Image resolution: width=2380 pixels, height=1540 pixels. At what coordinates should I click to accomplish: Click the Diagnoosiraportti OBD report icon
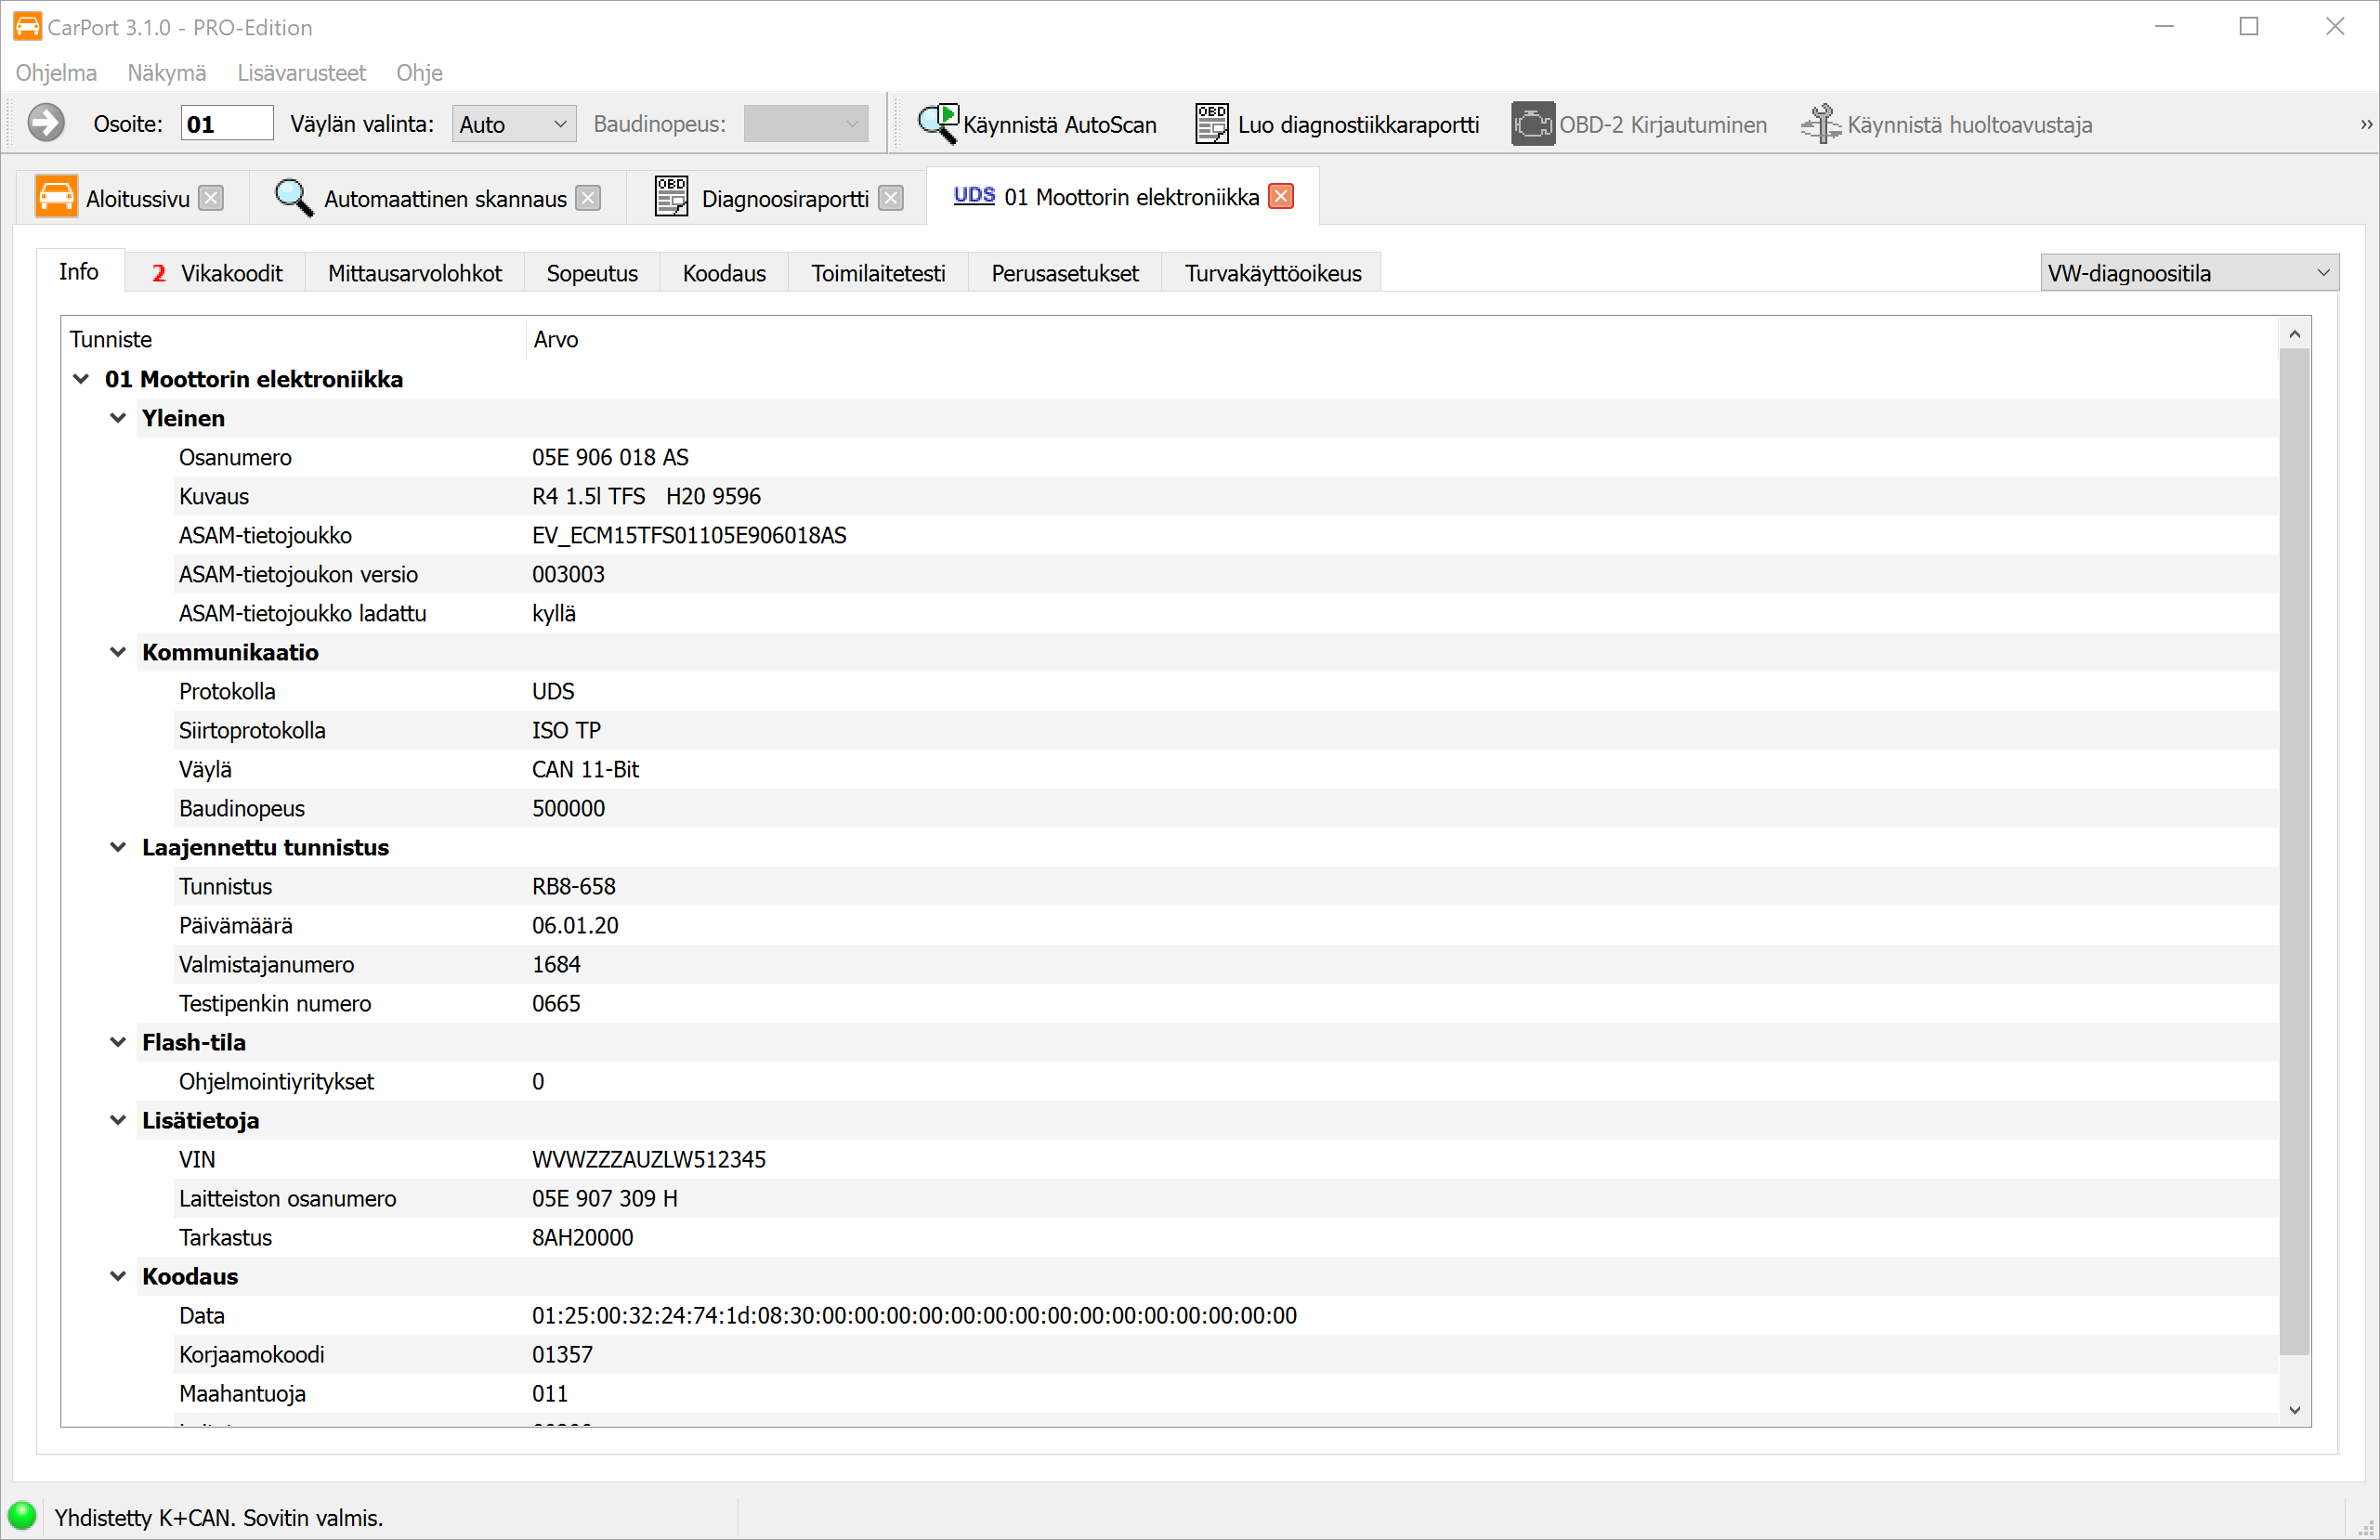[671, 198]
